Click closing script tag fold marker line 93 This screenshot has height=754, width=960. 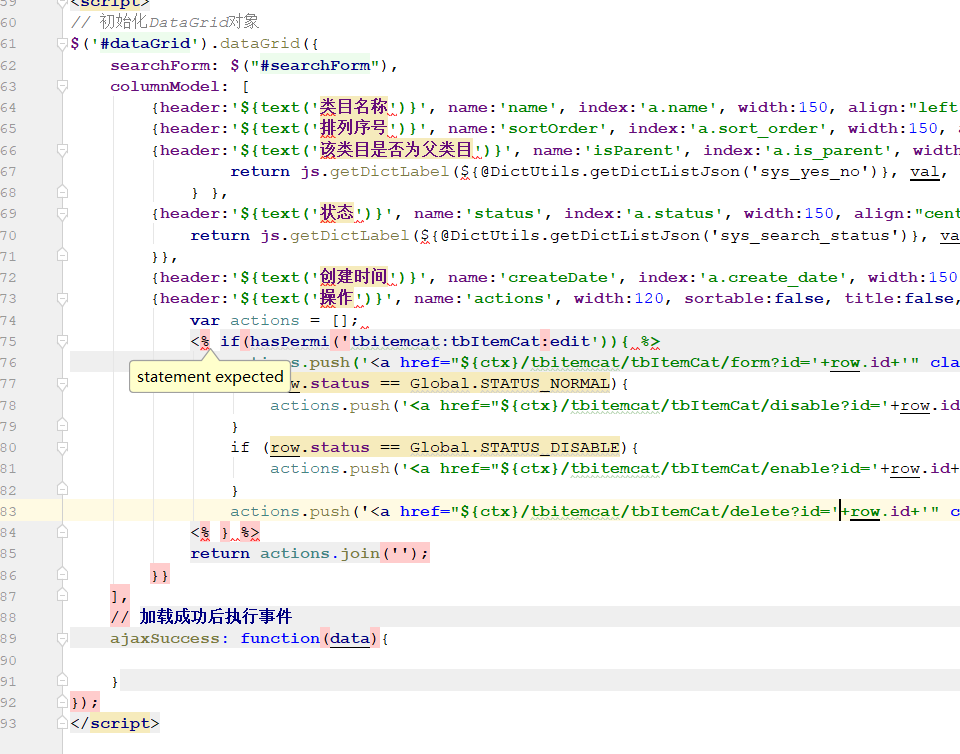(62, 723)
